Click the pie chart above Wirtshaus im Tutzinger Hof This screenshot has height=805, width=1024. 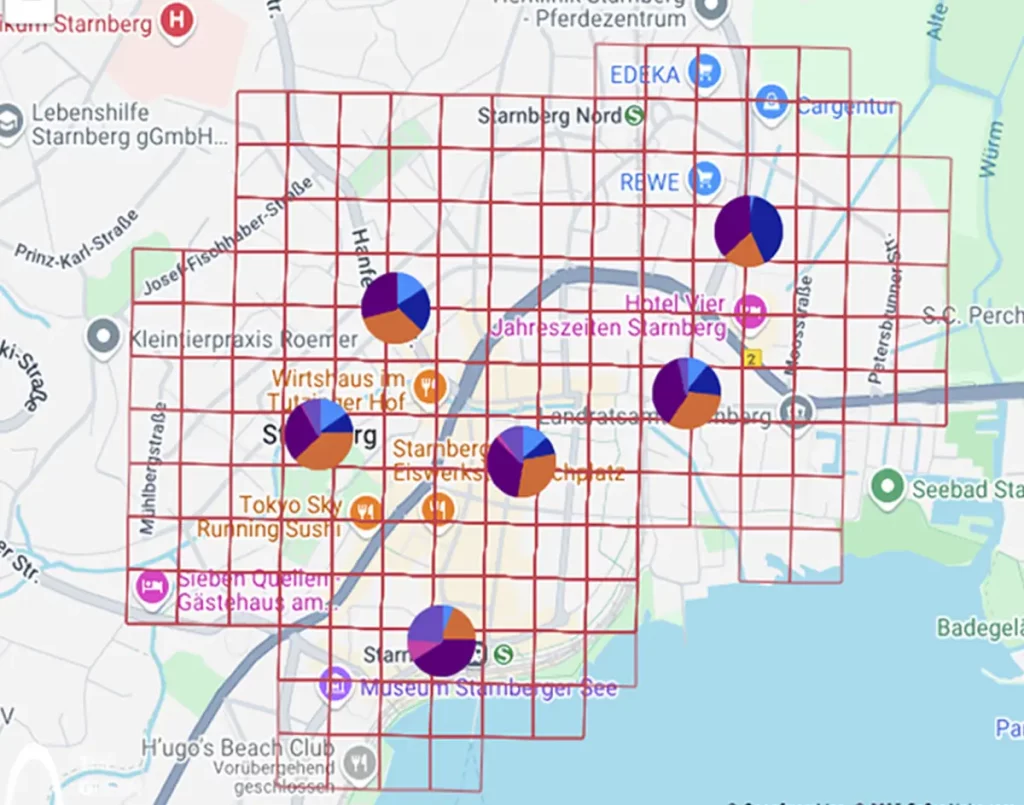[x=395, y=307]
